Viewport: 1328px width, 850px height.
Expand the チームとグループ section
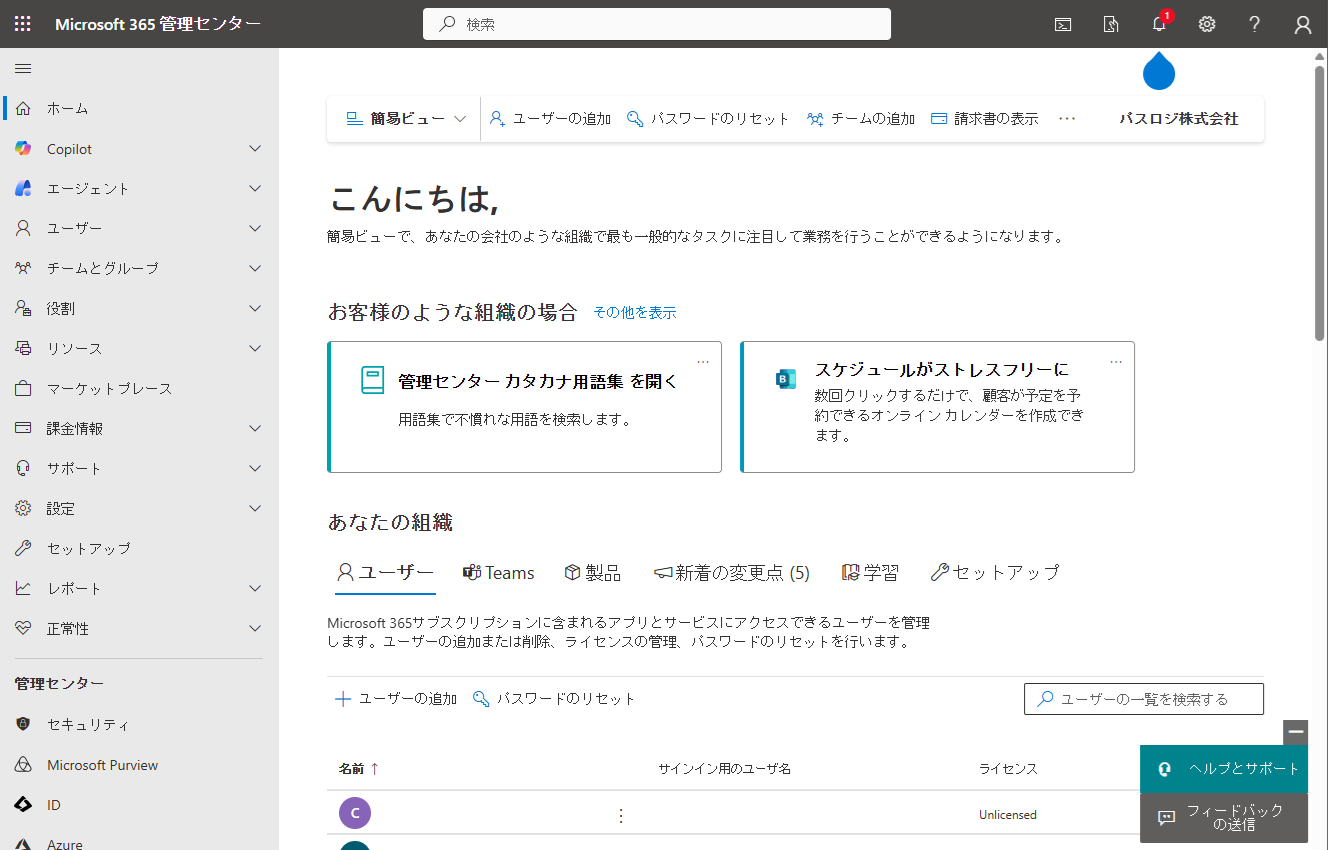pos(255,268)
